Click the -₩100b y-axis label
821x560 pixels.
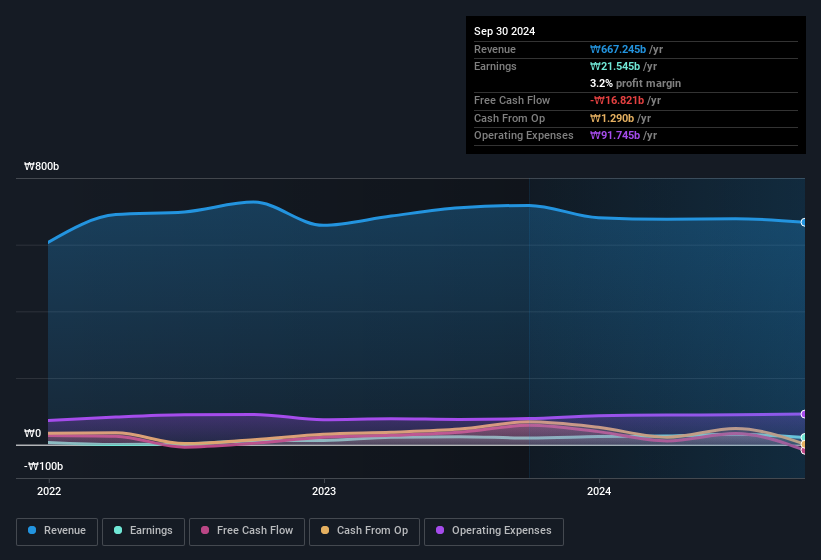click(x=43, y=466)
